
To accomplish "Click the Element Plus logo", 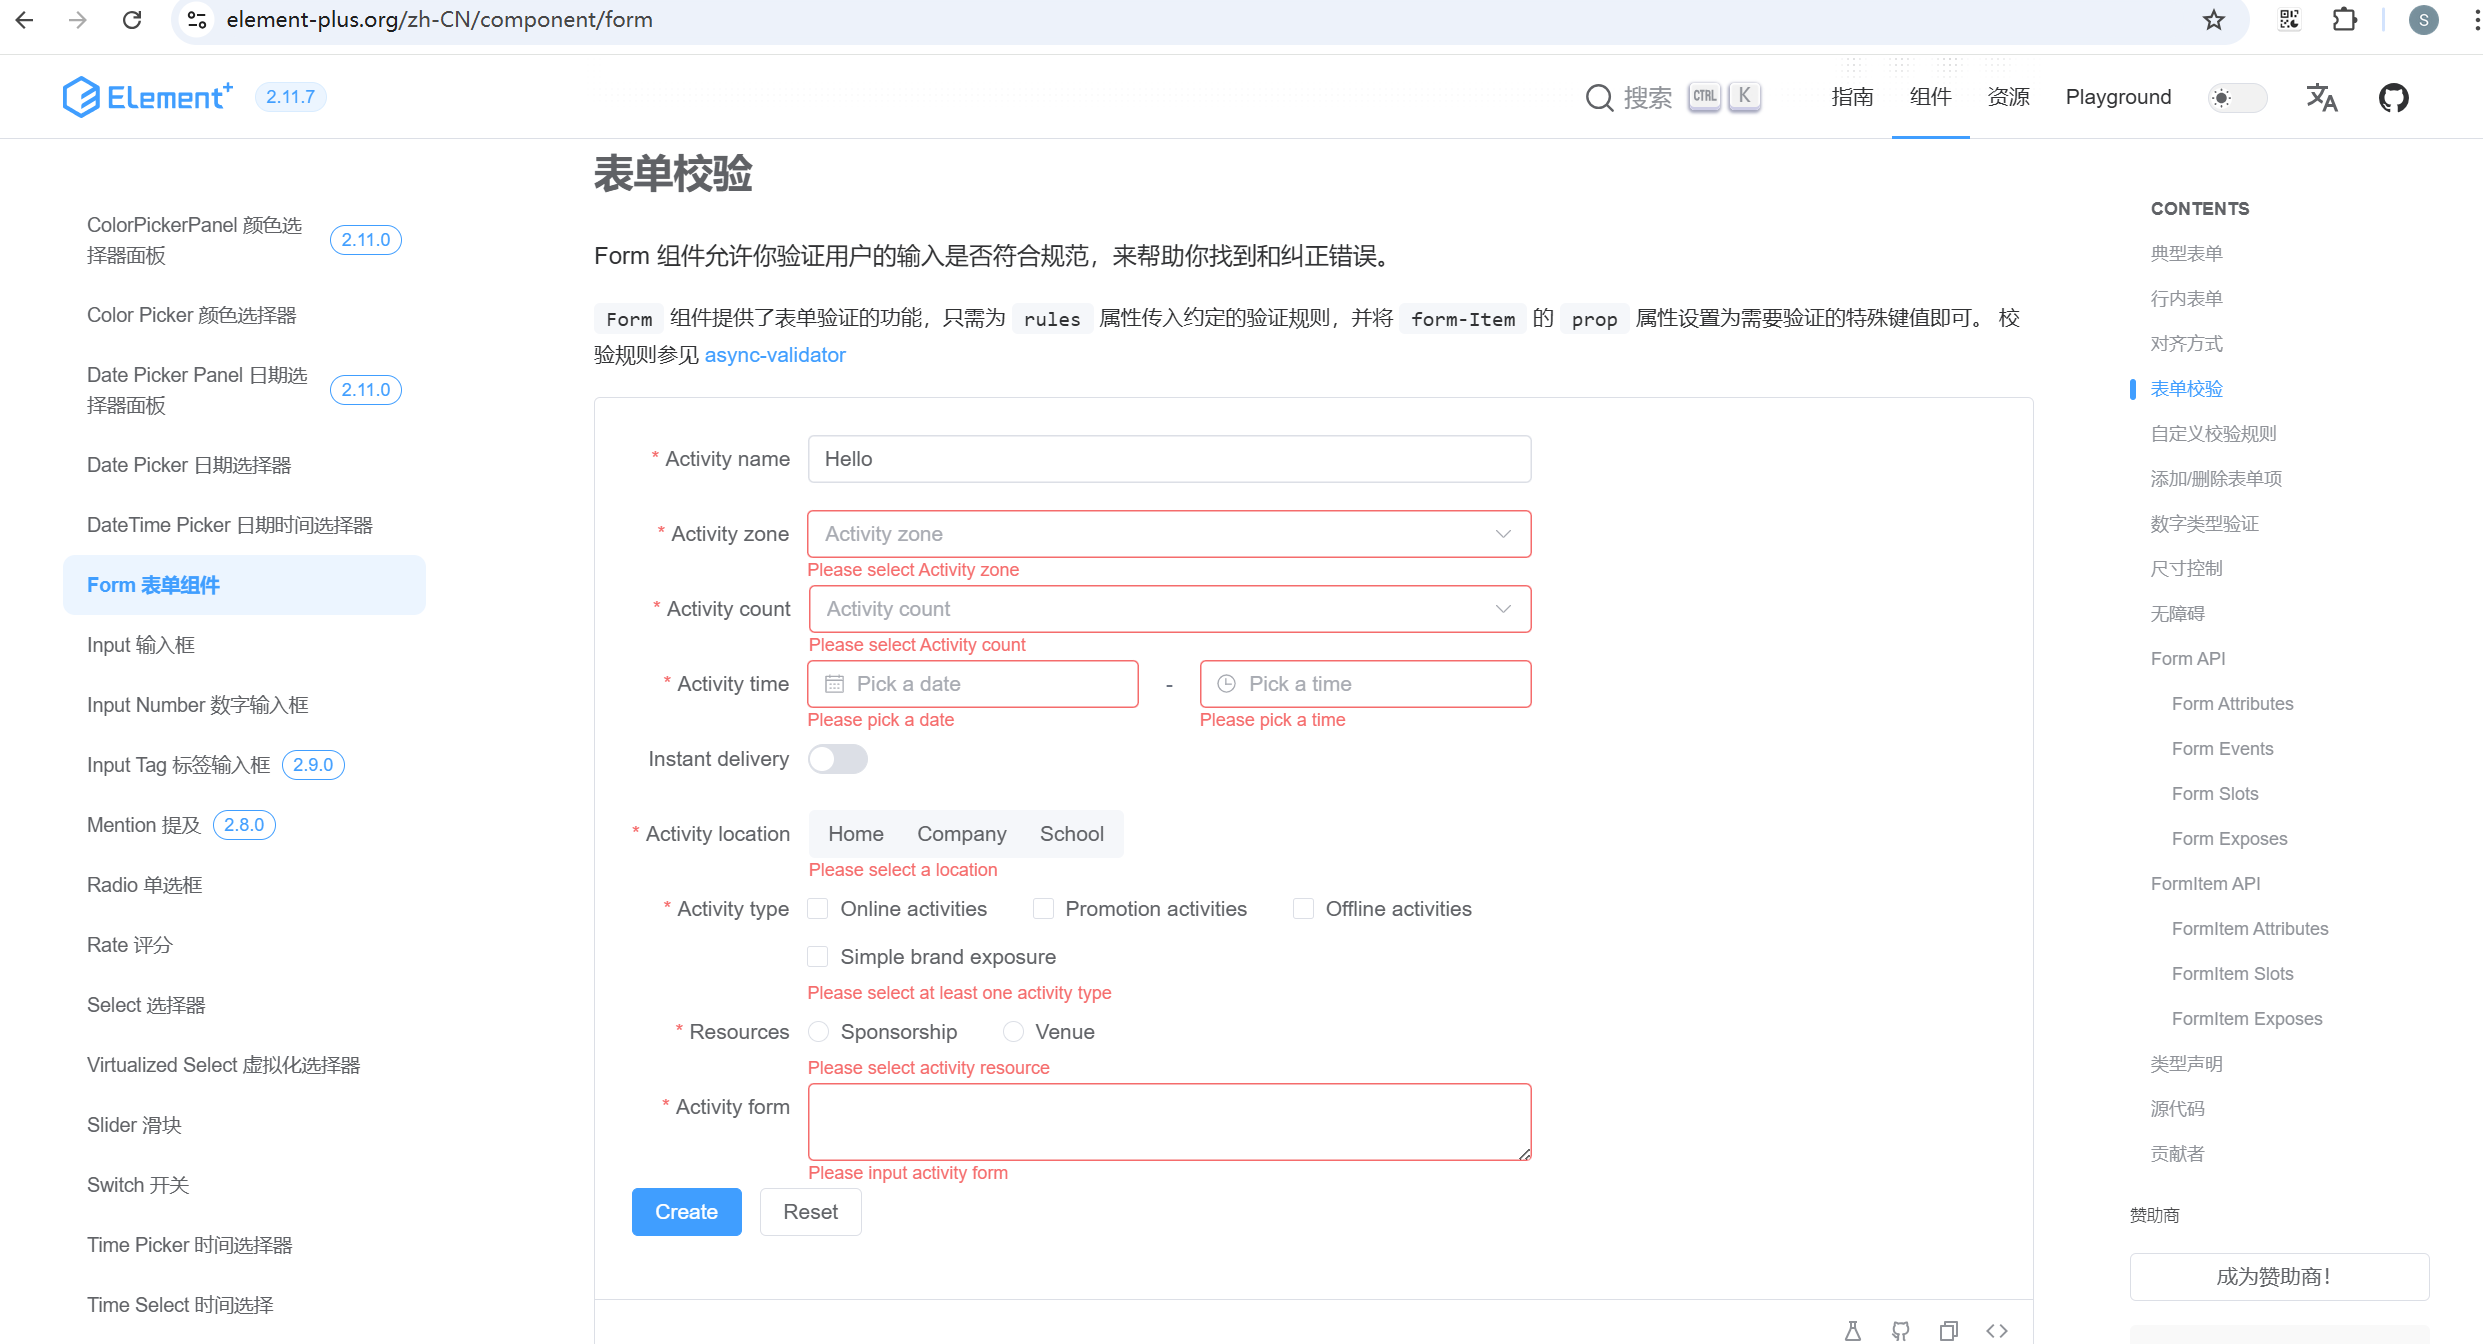I will click(x=146, y=96).
